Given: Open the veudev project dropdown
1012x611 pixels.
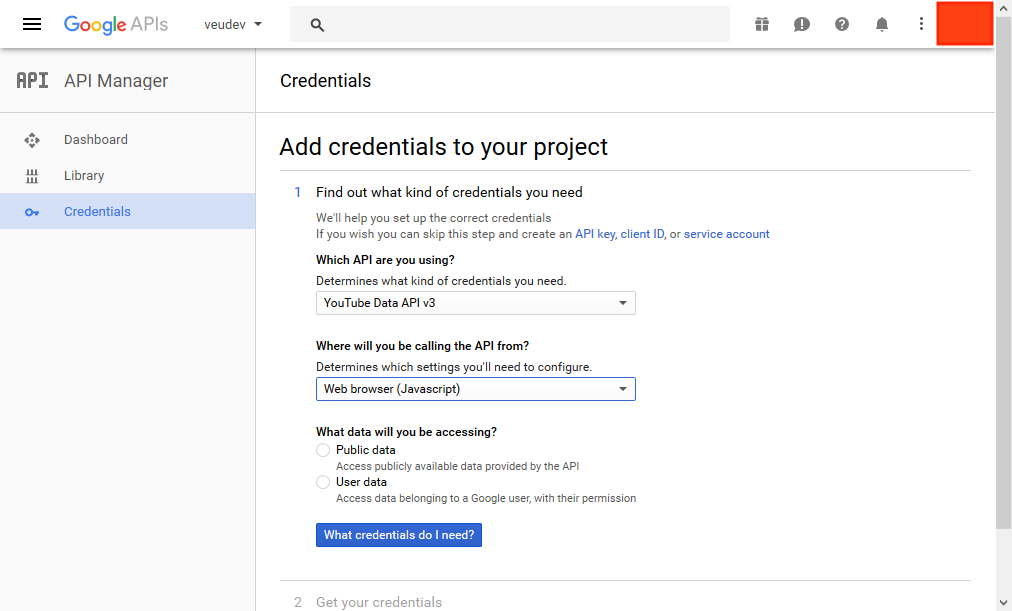Looking at the screenshot, I should click(x=233, y=24).
